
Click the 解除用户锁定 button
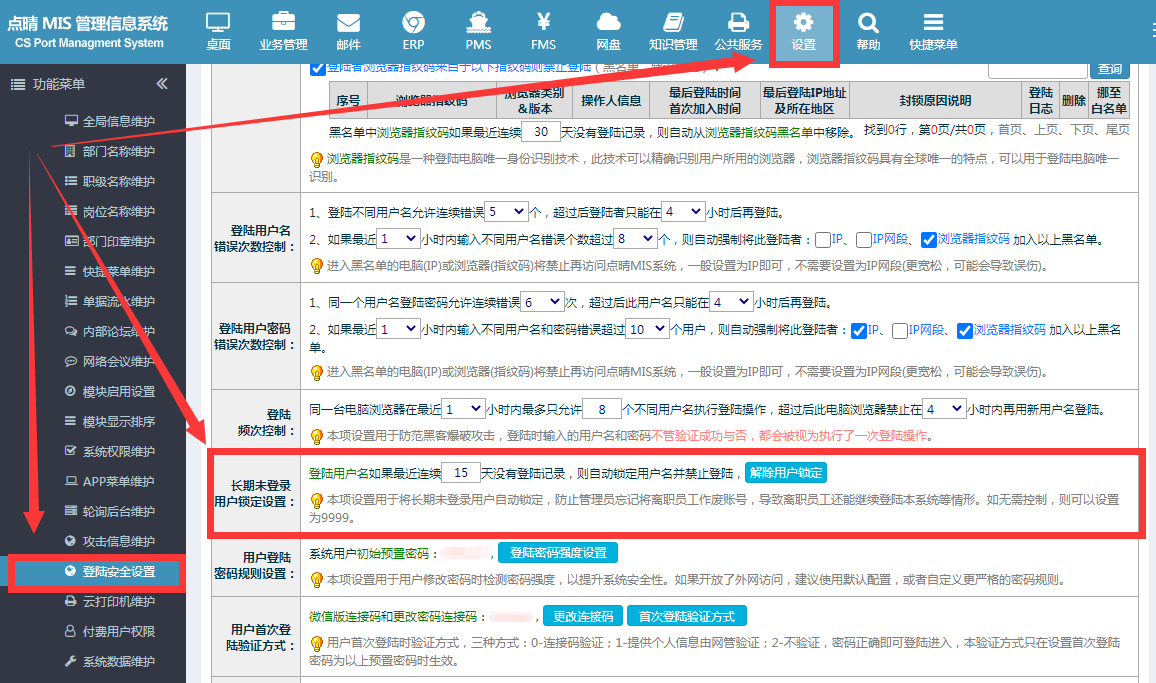[786, 473]
